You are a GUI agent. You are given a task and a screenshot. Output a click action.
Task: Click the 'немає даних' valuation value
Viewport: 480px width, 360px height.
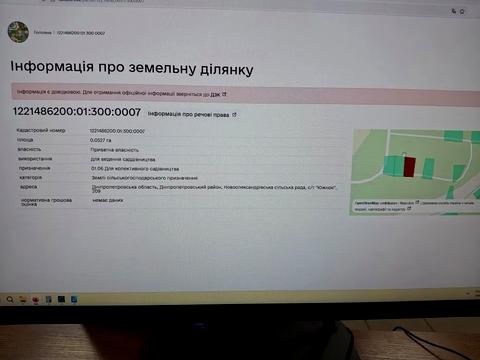tap(108, 200)
